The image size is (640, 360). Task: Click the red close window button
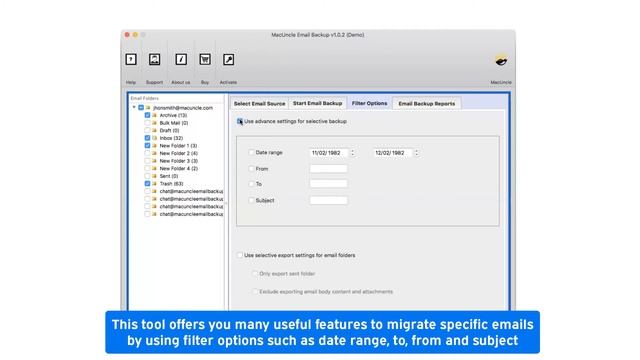click(127, 35)
